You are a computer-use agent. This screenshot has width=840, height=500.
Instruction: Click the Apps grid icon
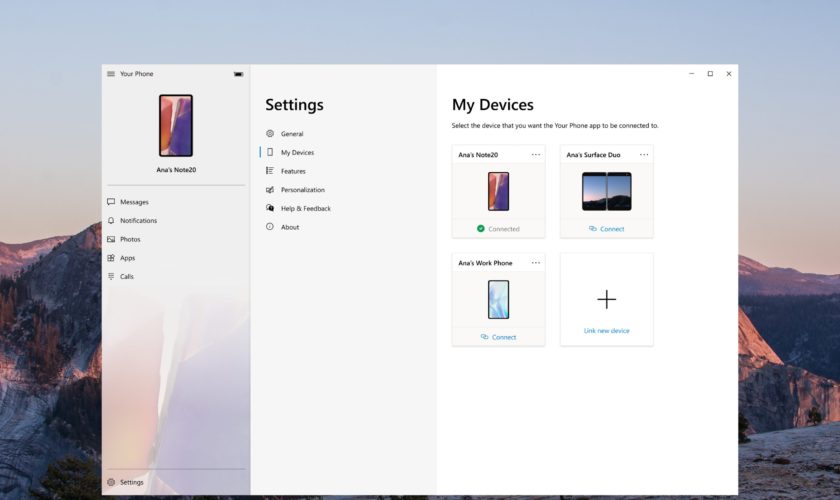(111, 258)
